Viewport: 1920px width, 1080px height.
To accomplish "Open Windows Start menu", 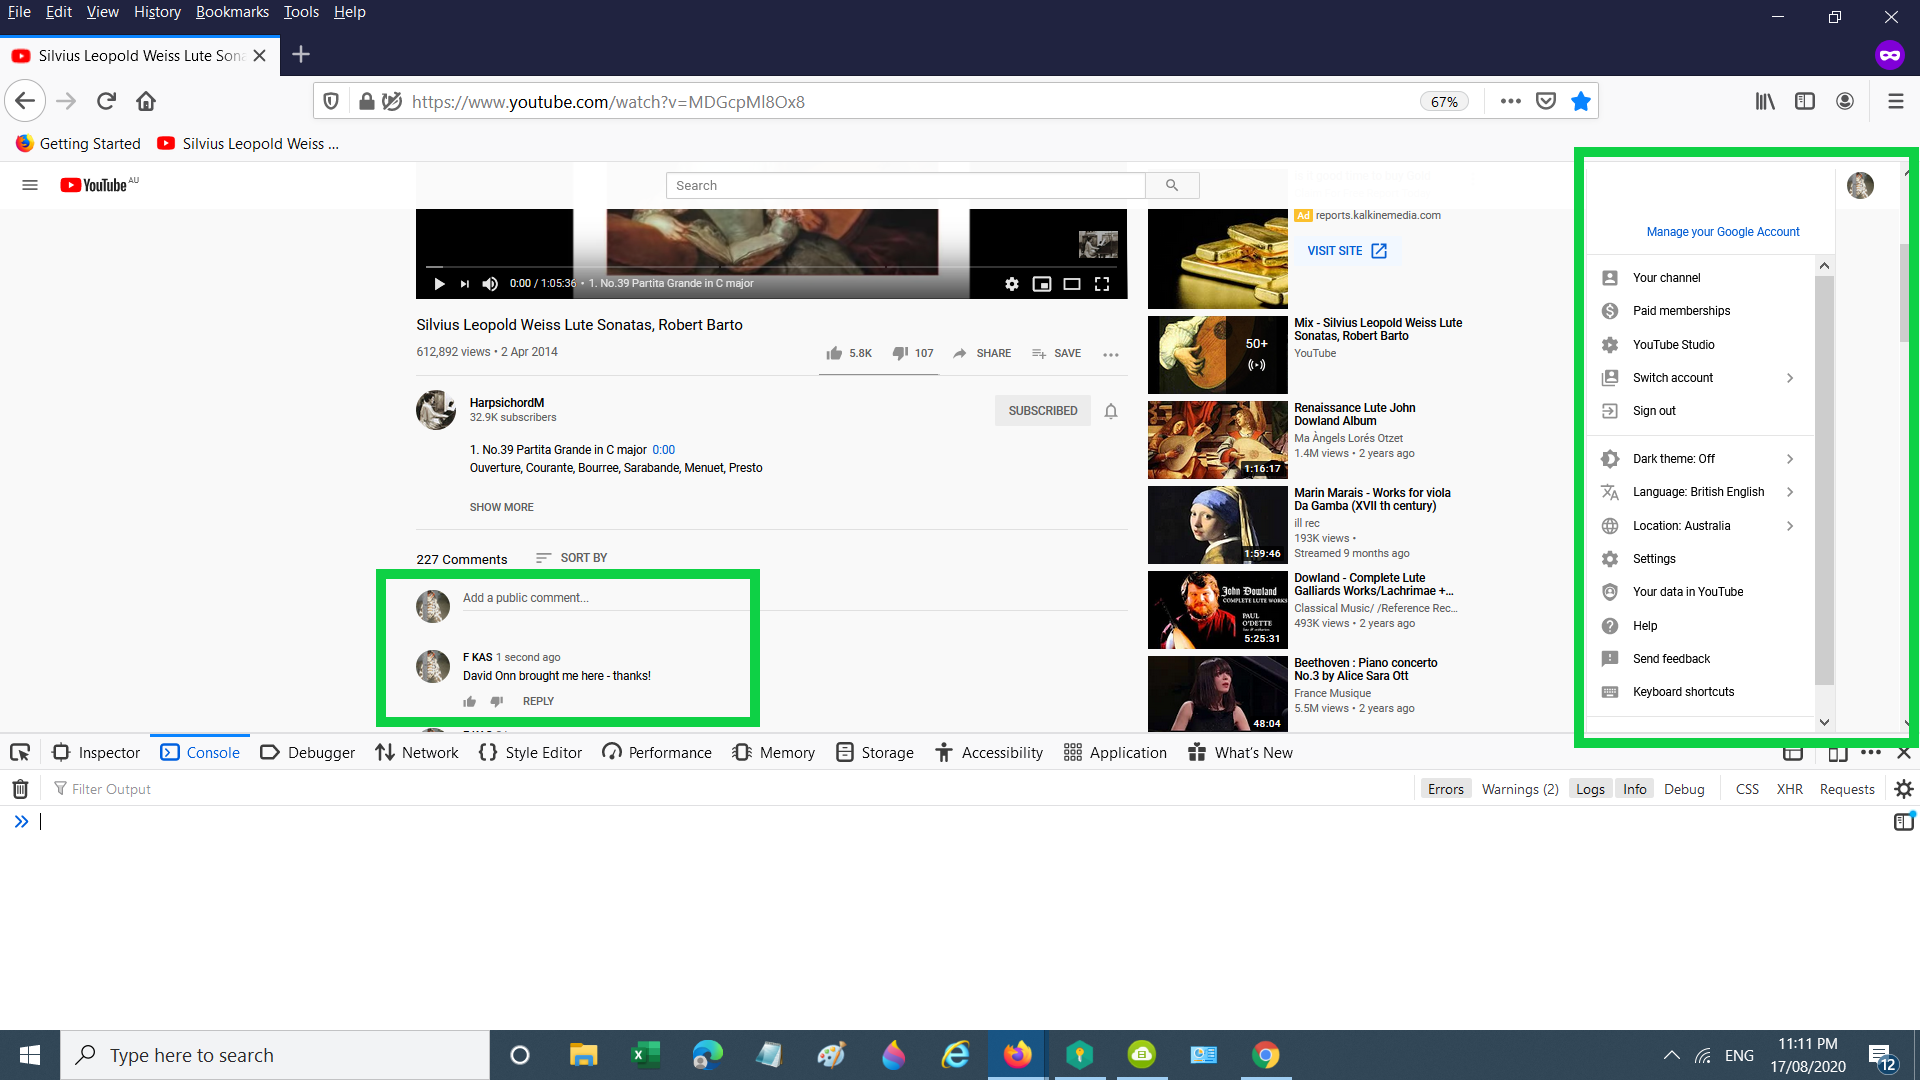I will point(30,1055).
